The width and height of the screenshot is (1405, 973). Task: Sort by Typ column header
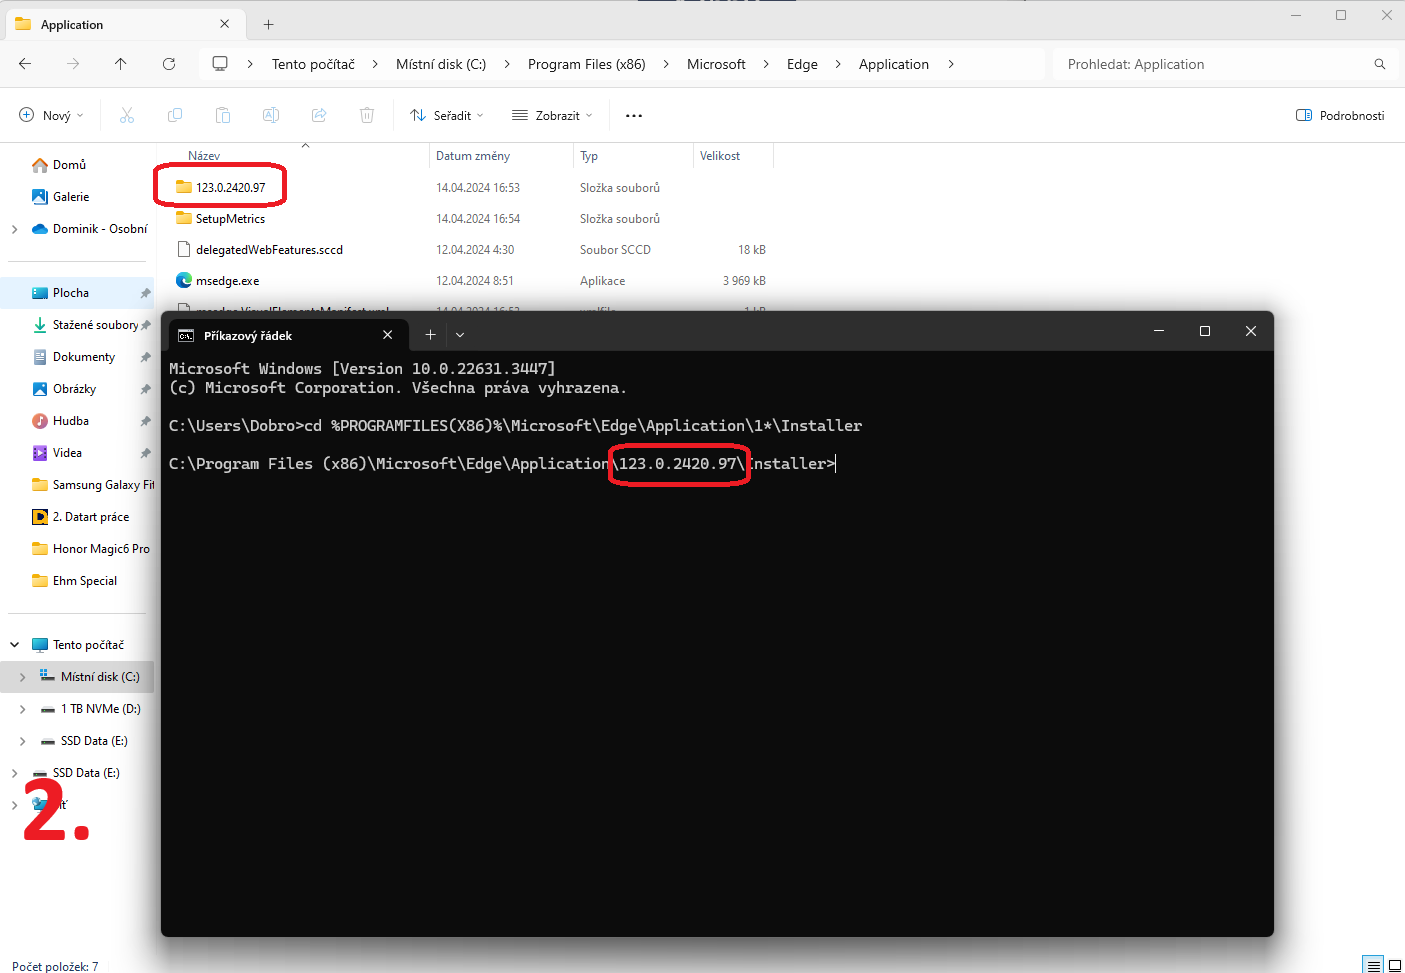[x=589, y=156]
